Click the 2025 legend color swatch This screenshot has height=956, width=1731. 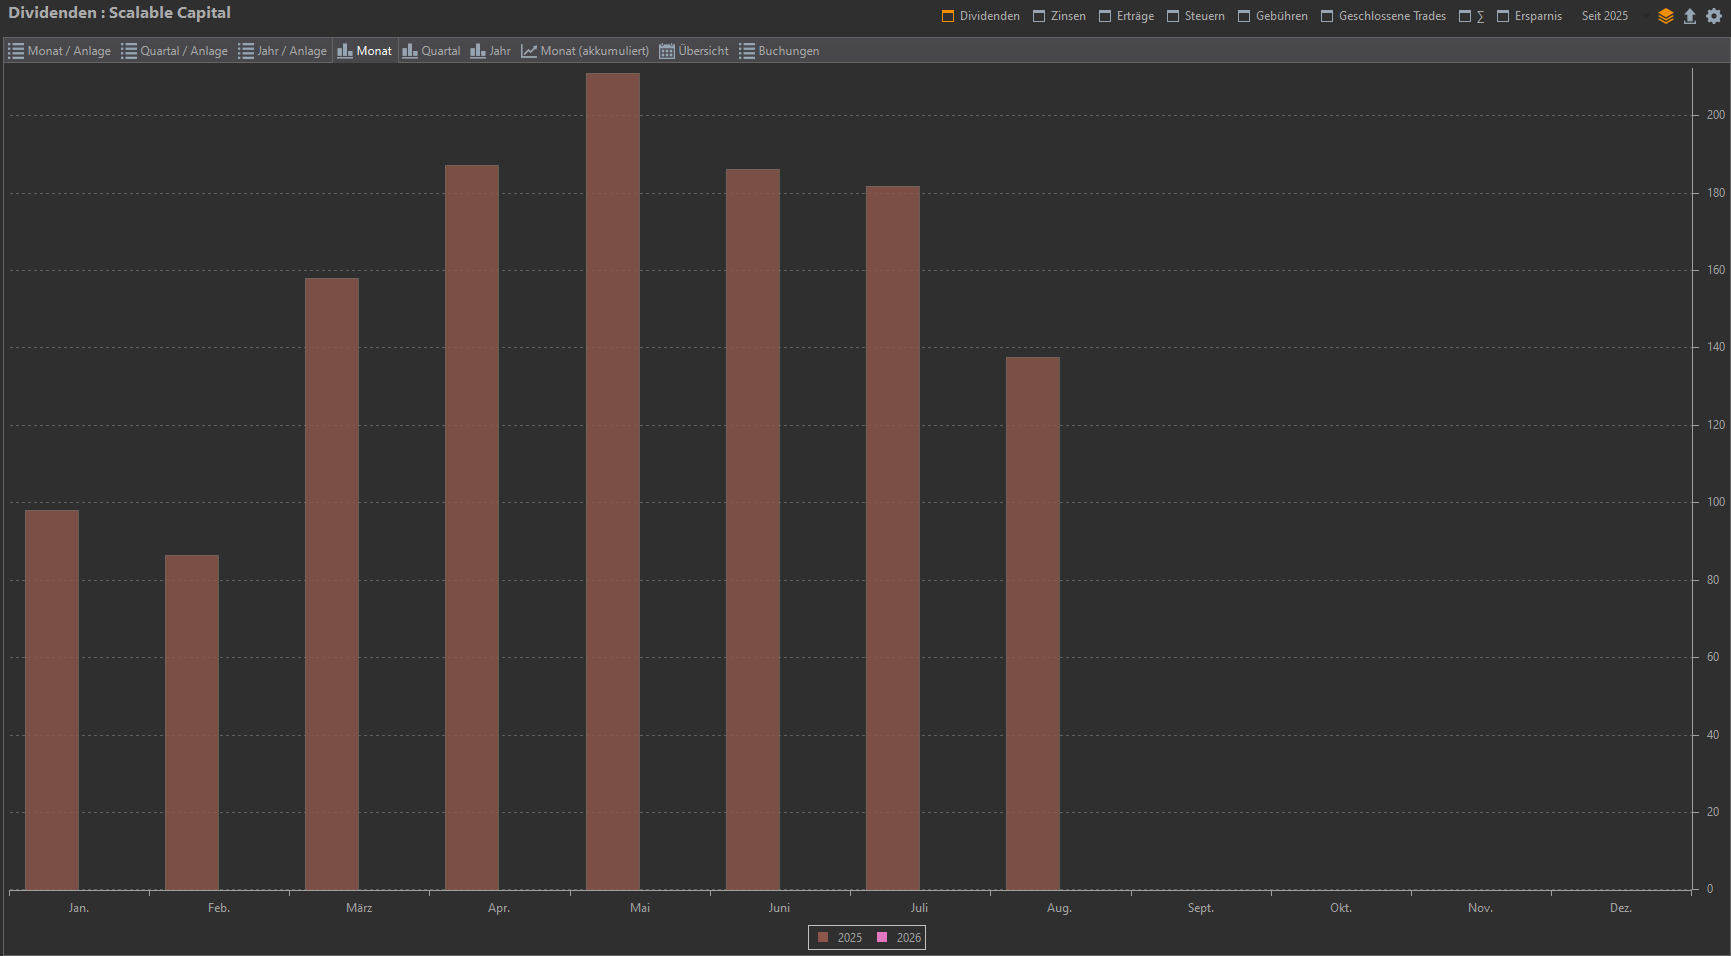(x=823, y=938)
